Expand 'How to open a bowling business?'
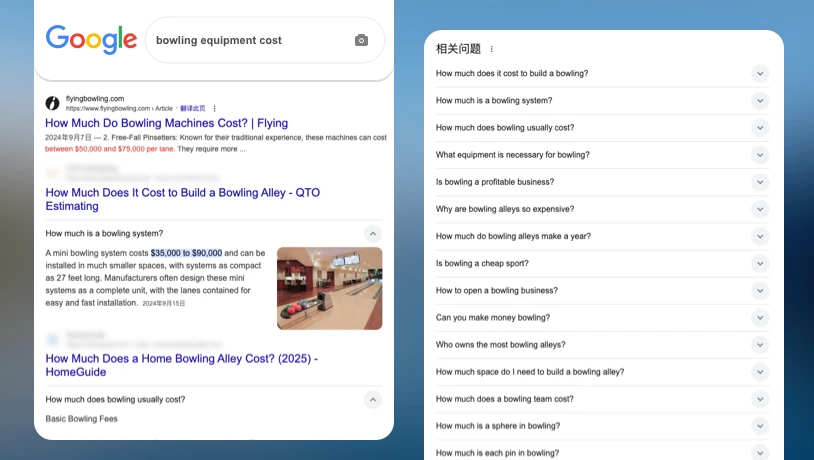Image resolution: width=814 pixels, height=460 pixels. click(759, 291)
